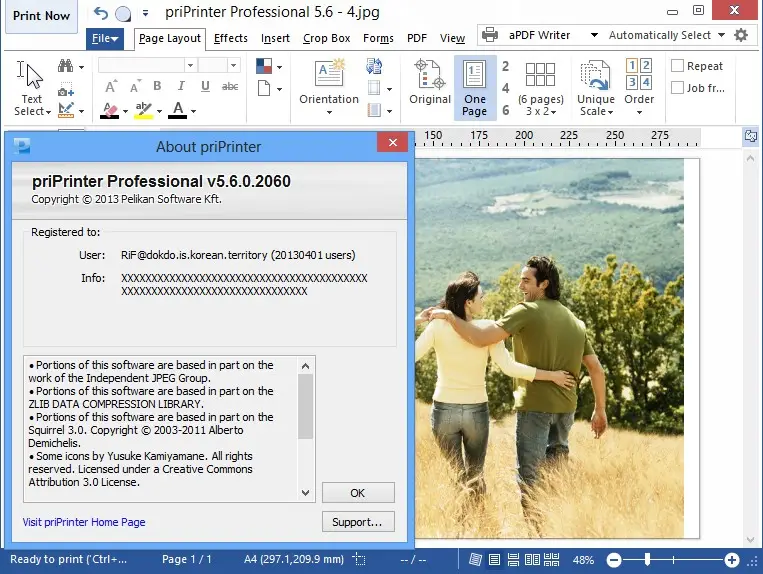Click the font color A icon

pyautogui.click(x=178, y=110)
